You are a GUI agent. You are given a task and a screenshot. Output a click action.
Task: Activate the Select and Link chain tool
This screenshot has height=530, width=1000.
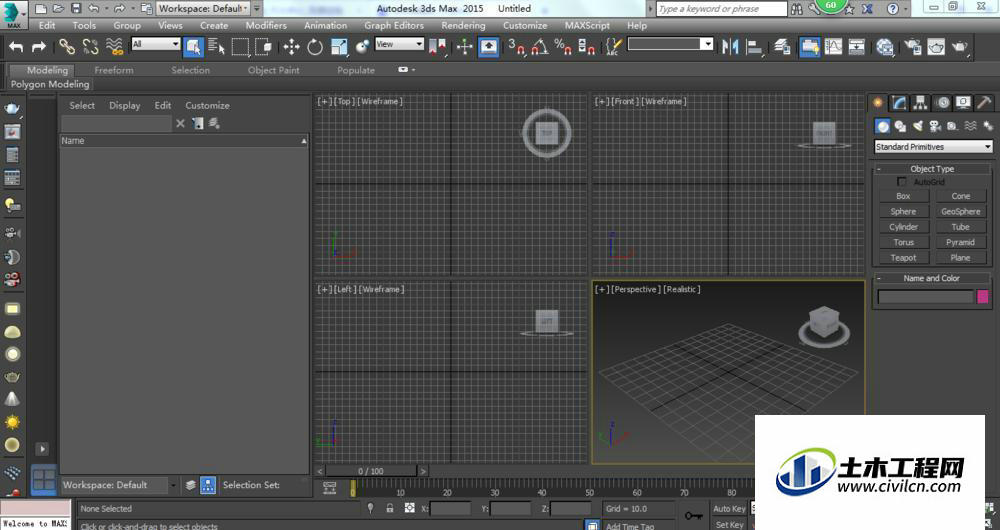[67, 47]
